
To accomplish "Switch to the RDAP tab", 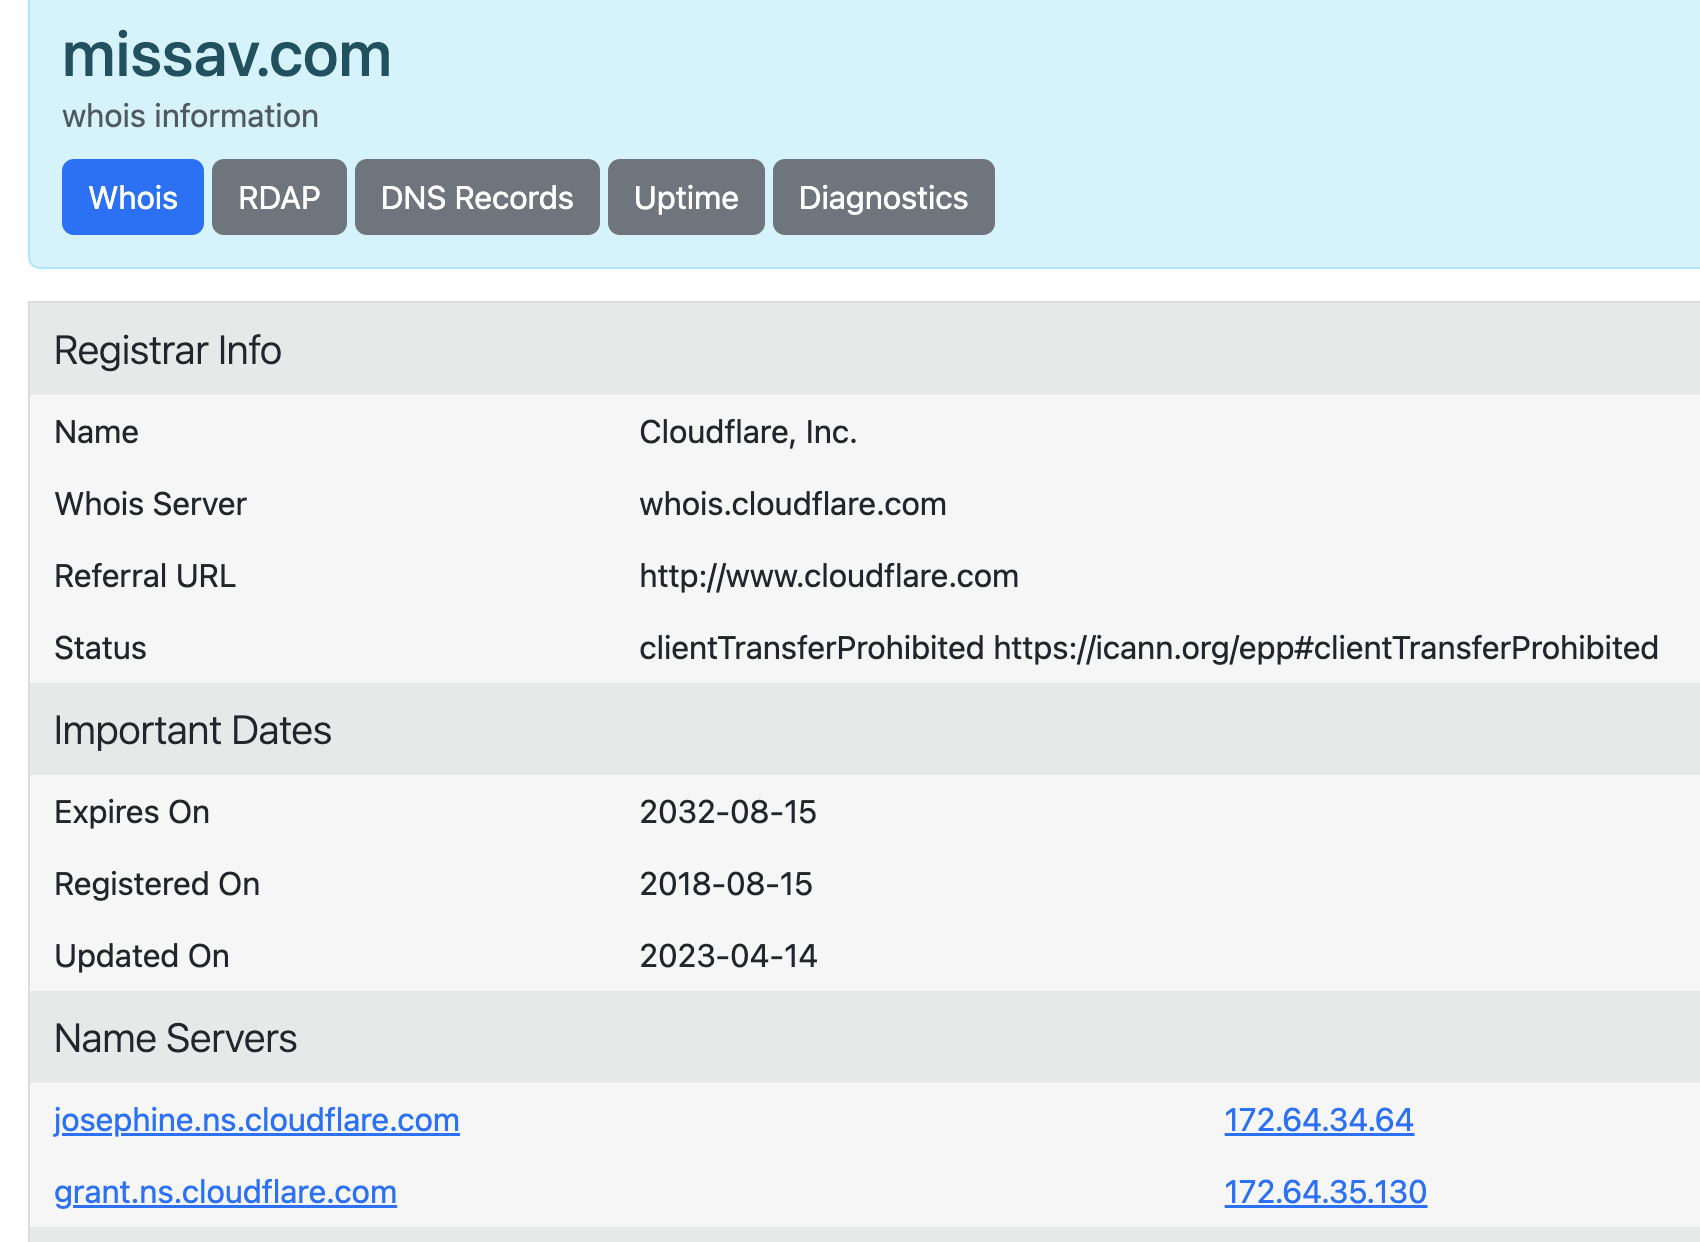I will click(279, 197).
